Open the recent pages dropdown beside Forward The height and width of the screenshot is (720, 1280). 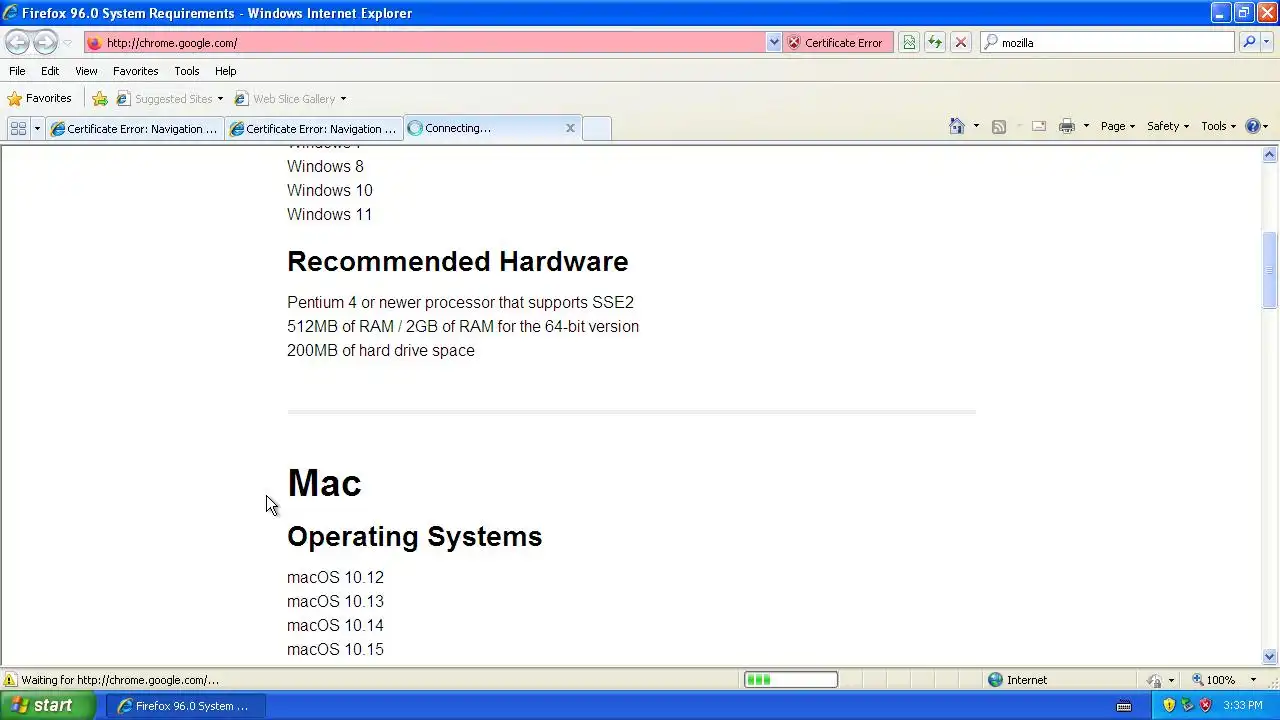(x=67, y=43)
